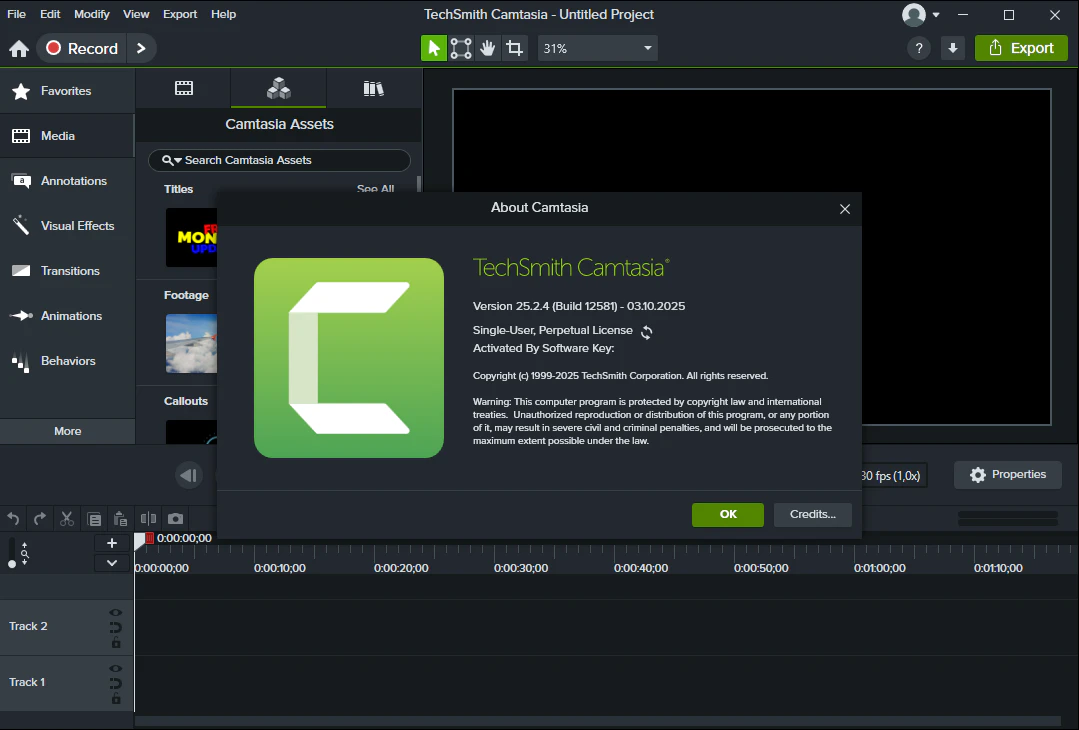Select the Crop tool

(x=515, y=48)
